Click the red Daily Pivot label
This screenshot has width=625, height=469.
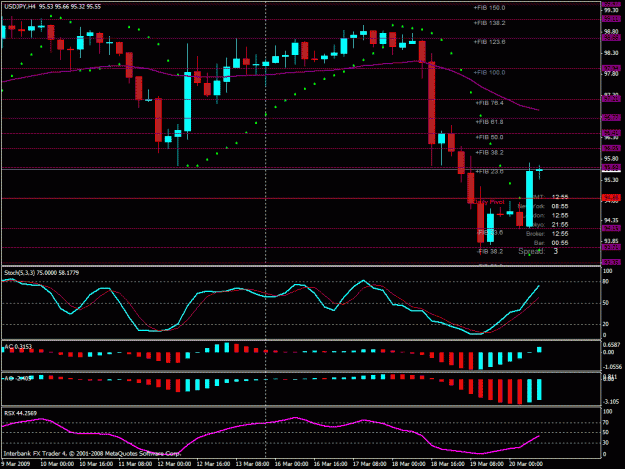click(489, 202)
